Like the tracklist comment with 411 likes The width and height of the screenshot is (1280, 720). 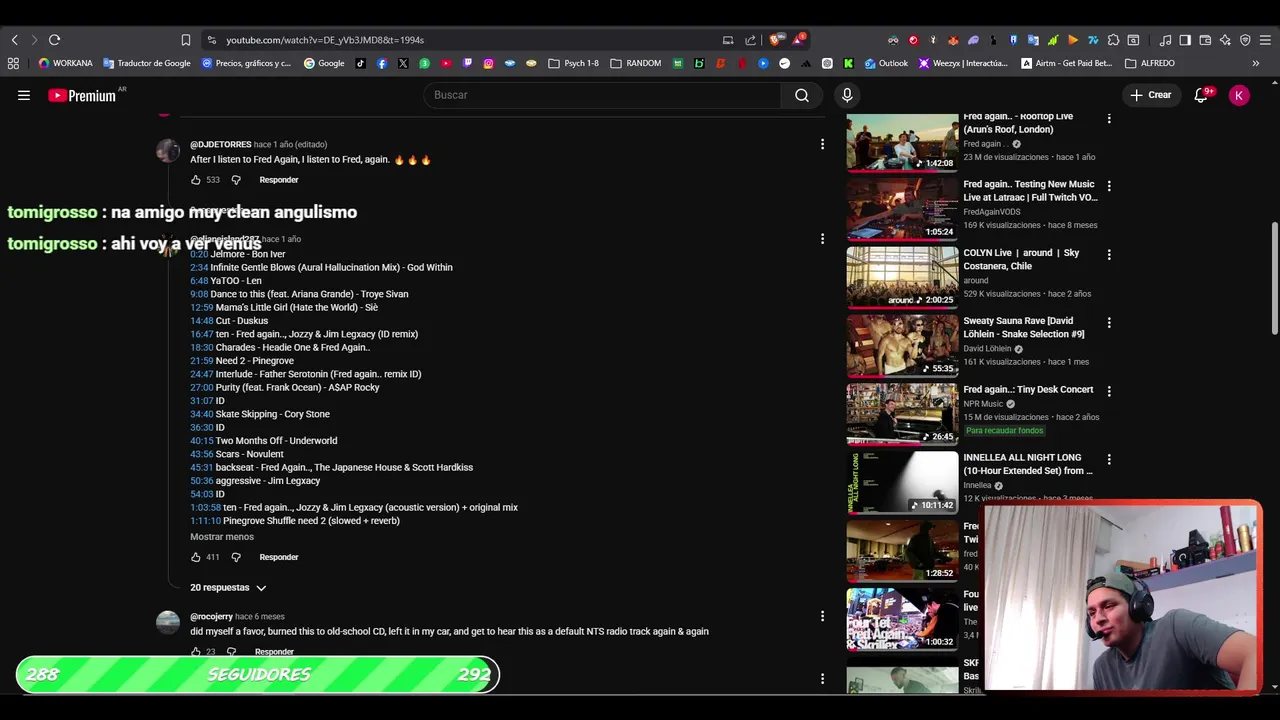[196, 557]
